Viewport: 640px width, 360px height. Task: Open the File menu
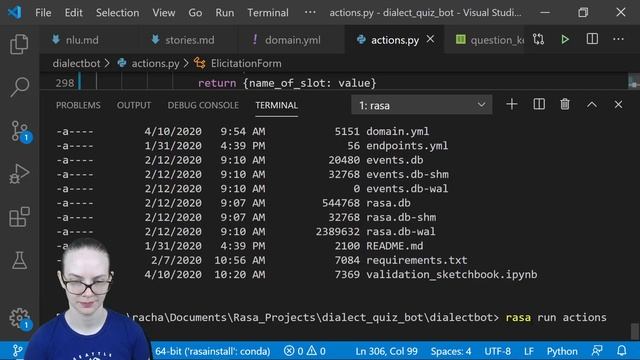tap(43, 13)
